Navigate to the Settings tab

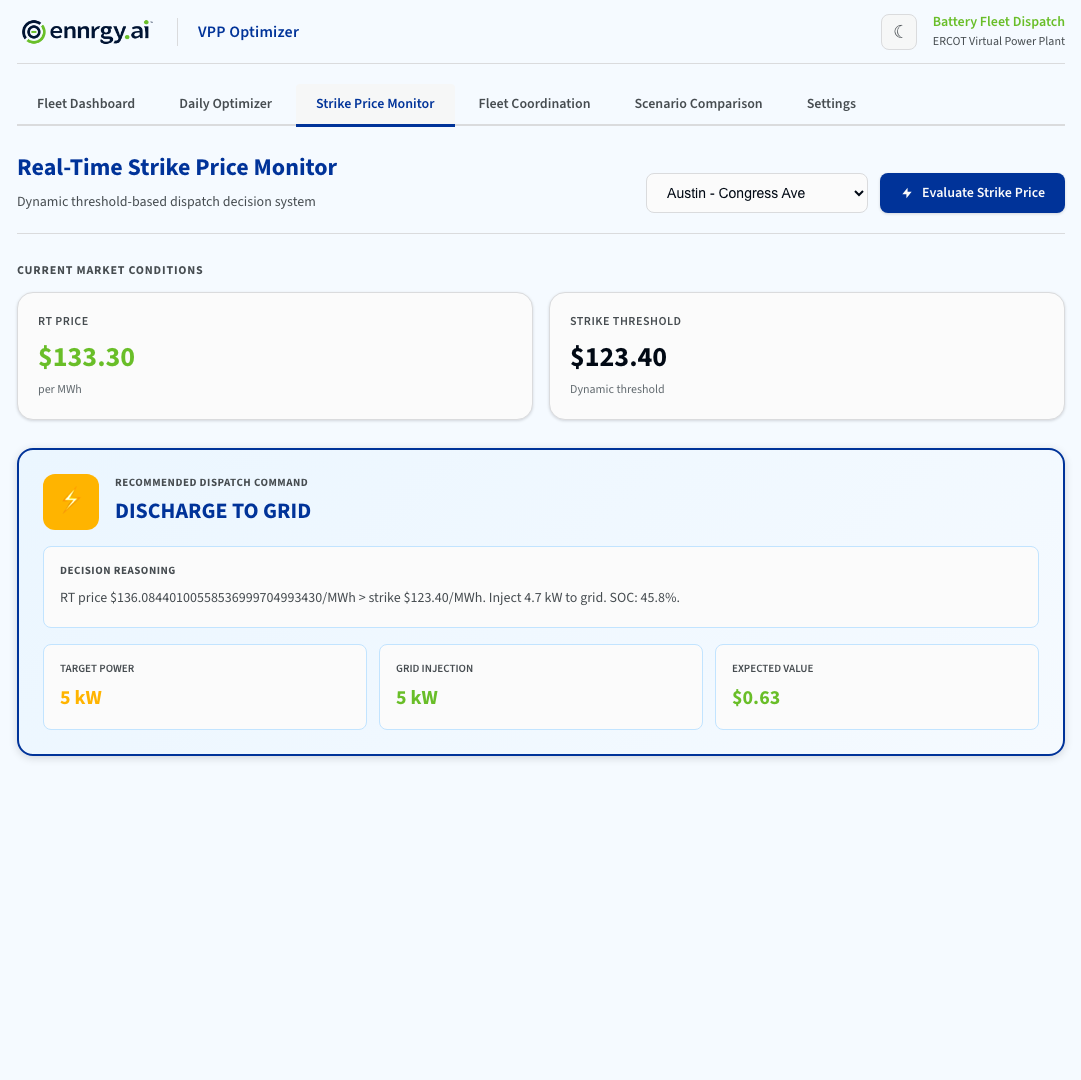831,104
